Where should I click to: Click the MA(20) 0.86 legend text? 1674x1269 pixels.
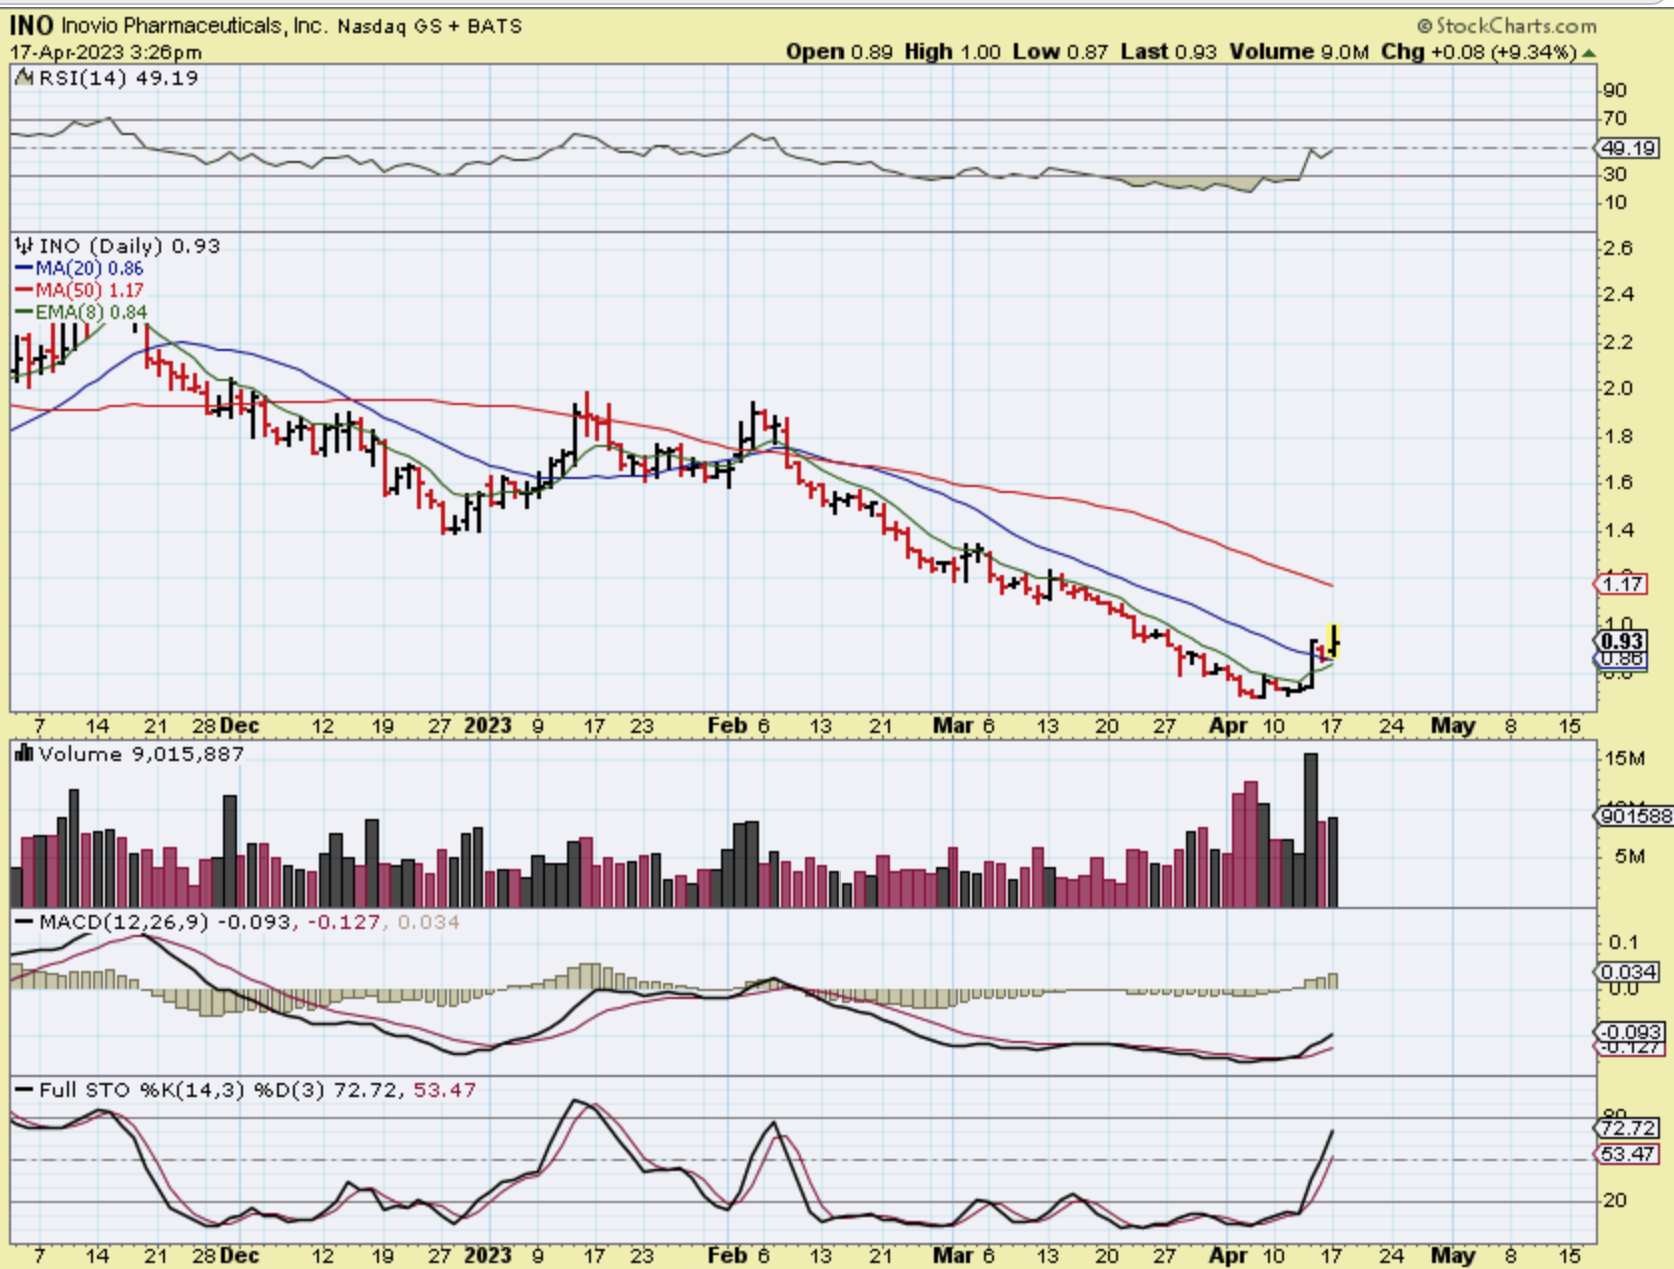(90, 268)
